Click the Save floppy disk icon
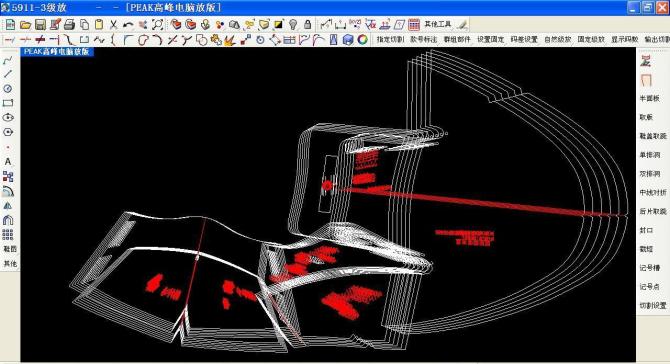670x364 pixels. (40, 25)
